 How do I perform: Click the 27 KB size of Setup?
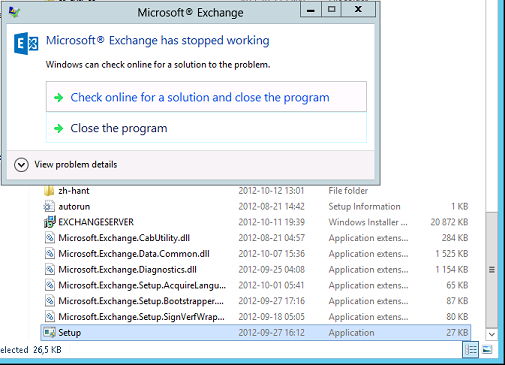pyautogui.click(x=457, y=333)
